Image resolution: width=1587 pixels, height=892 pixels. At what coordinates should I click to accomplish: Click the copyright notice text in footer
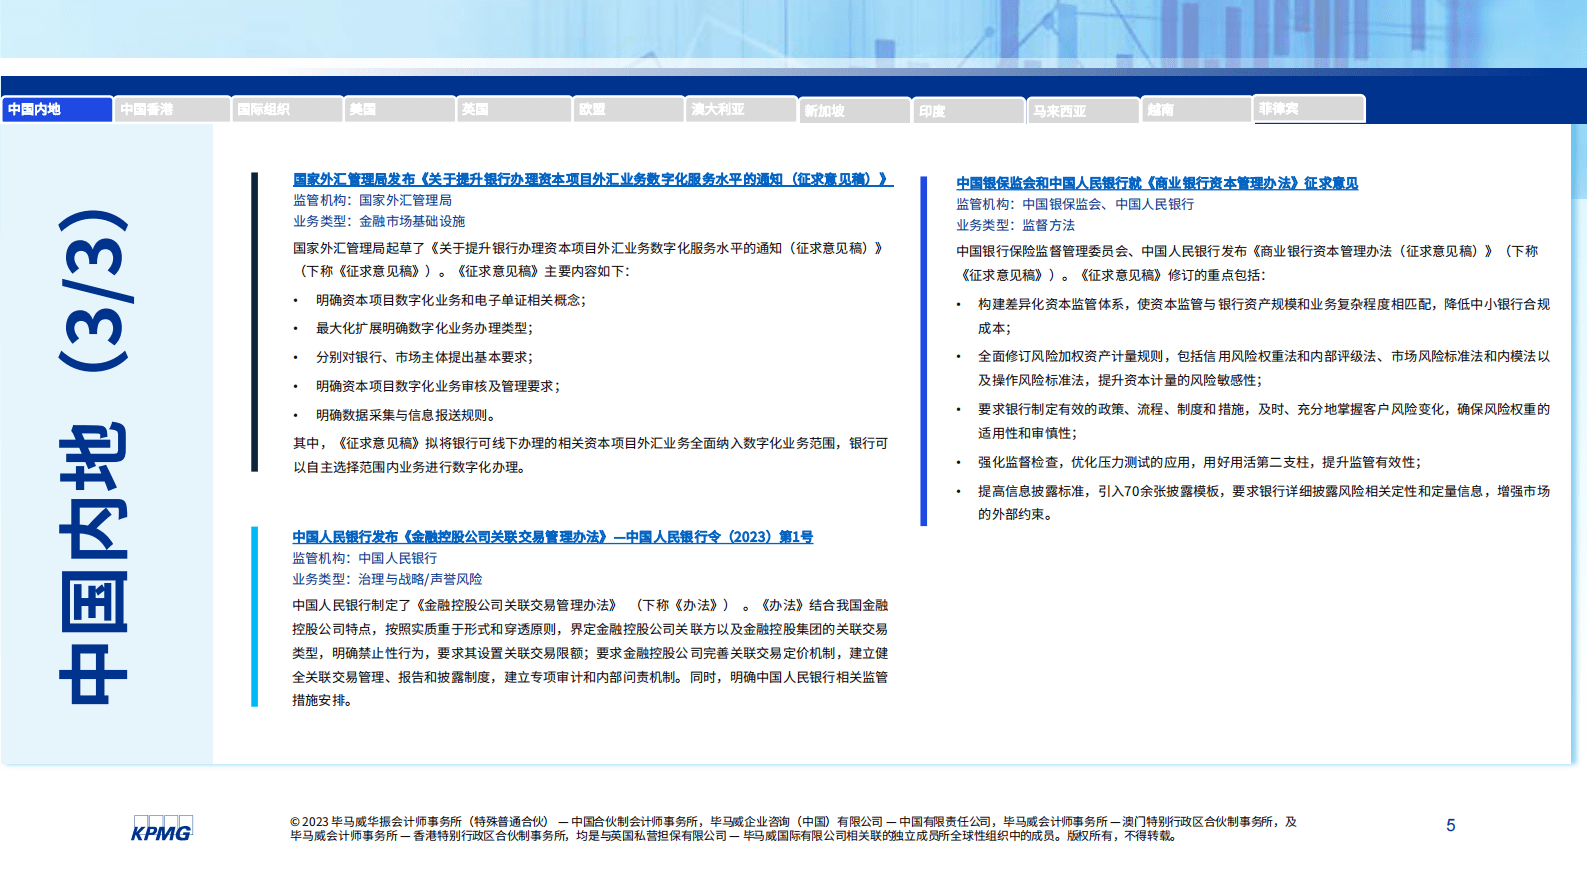pyautogui.click(x=792, y=828)
